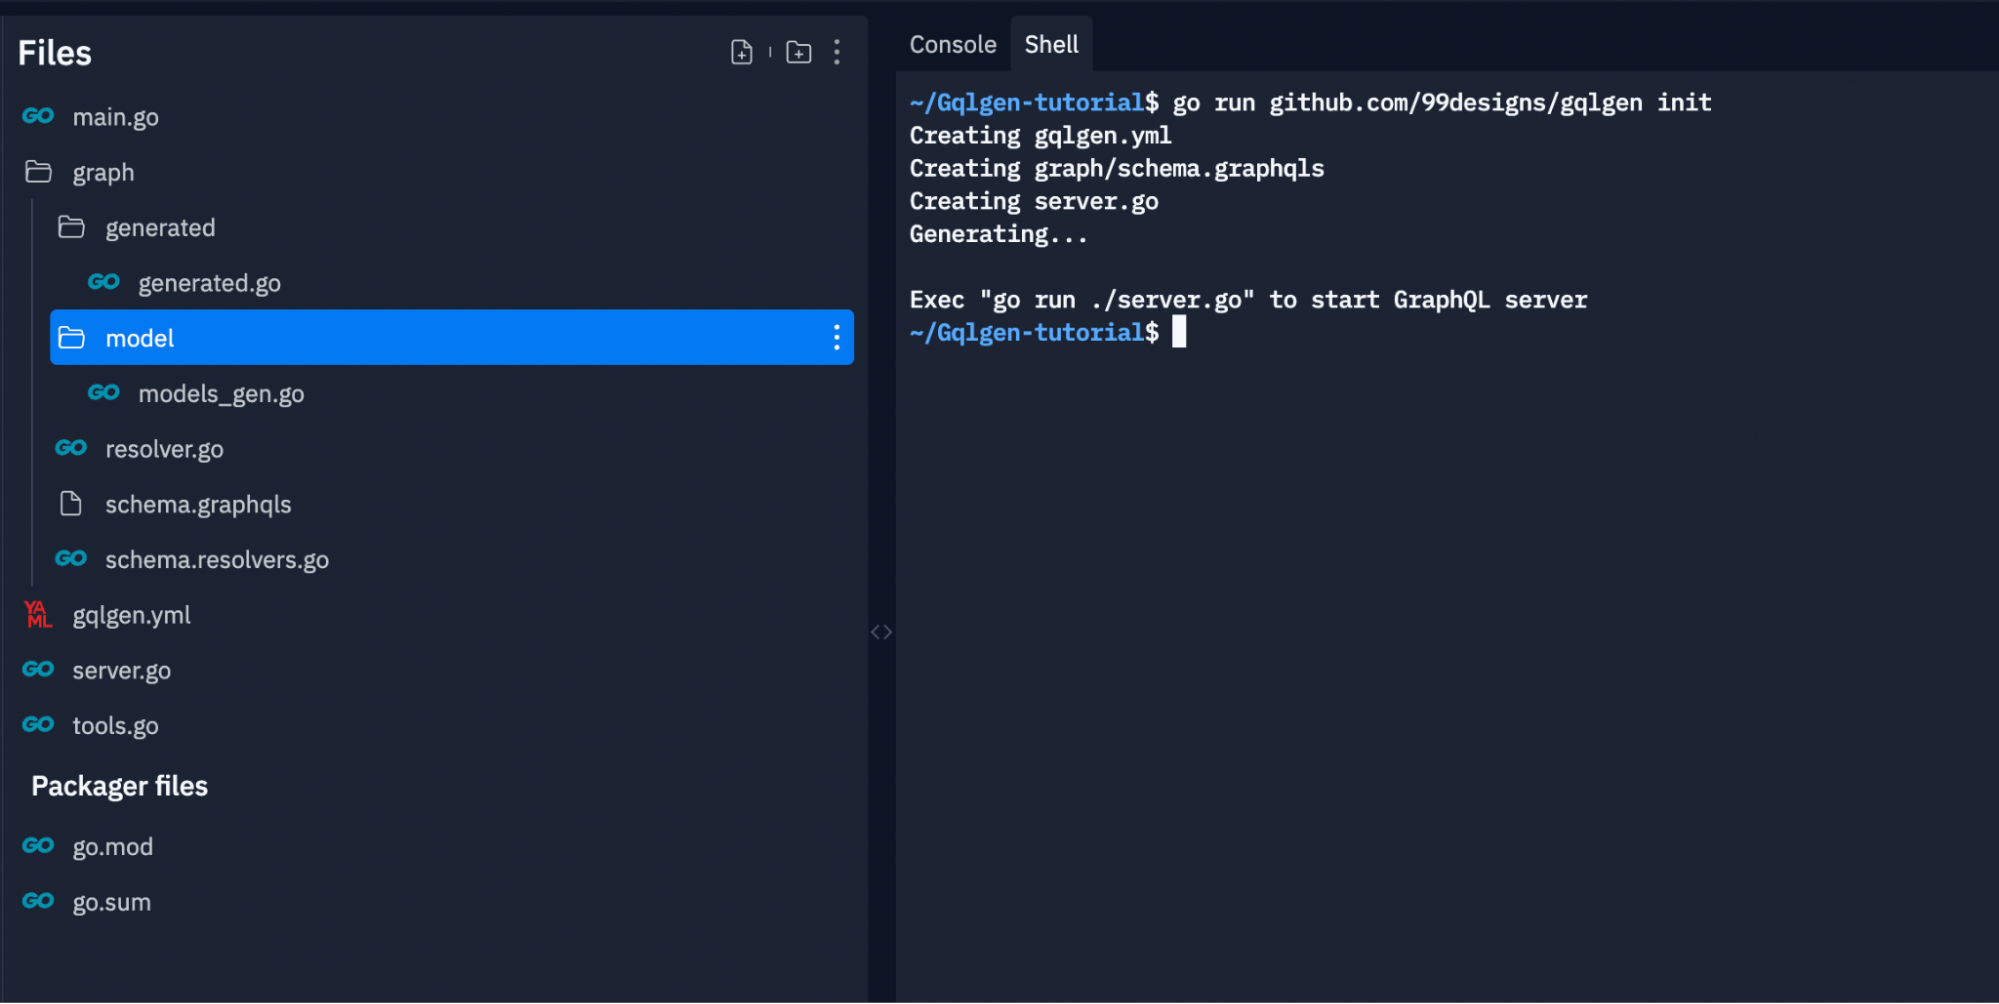Click the file icon beside schema.graphqls

[71, 504]
